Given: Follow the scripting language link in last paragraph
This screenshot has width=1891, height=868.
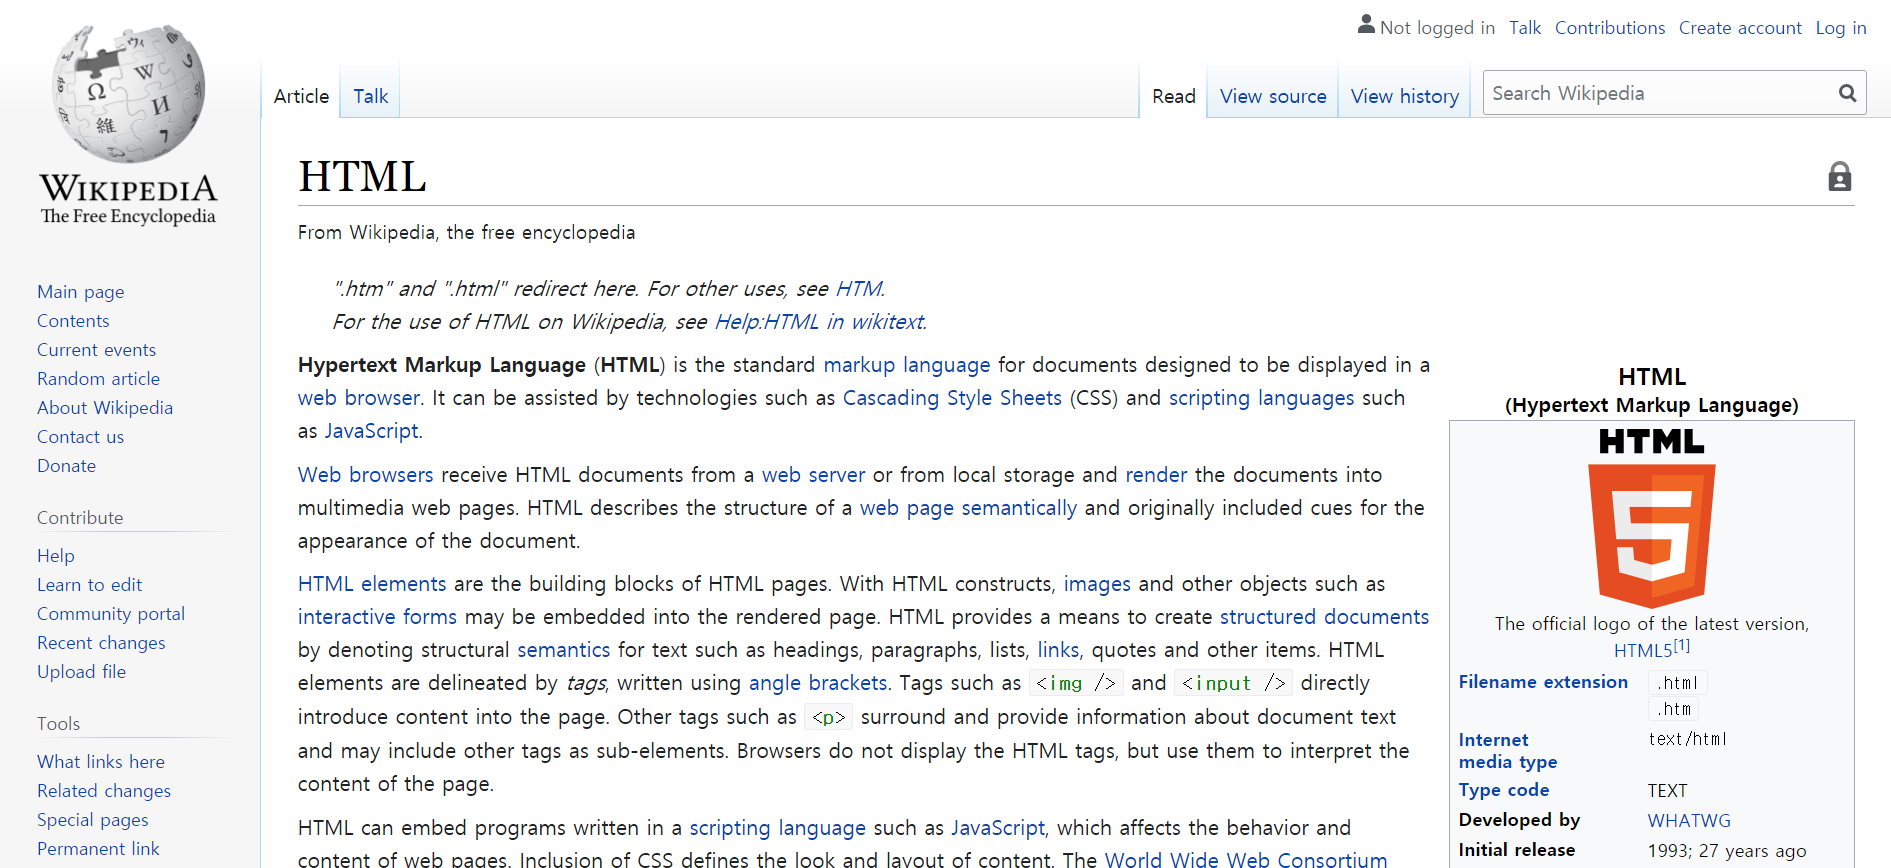Looking at the screenshot, I should [777, 828].
